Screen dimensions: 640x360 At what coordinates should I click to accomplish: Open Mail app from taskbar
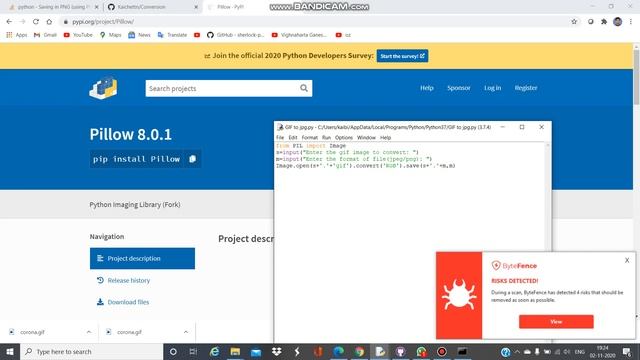click(256, 351)
